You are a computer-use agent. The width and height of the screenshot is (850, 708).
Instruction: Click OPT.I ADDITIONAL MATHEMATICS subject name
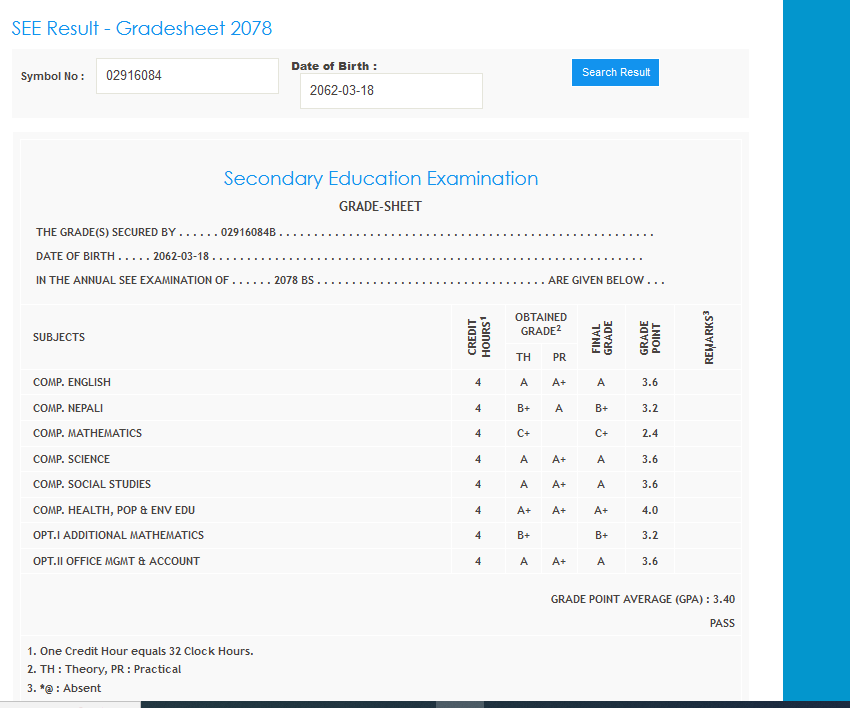coord(118,536)
